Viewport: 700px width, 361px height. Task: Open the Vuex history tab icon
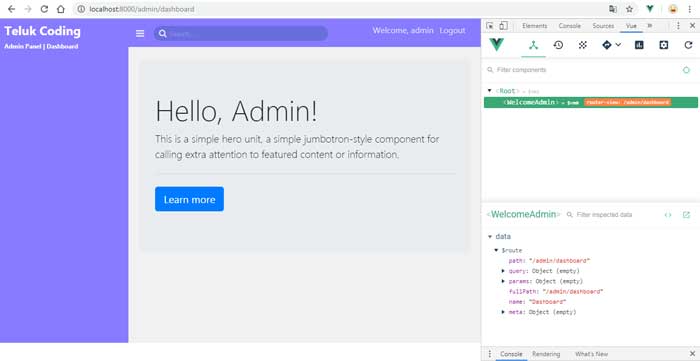coord(558,45)
